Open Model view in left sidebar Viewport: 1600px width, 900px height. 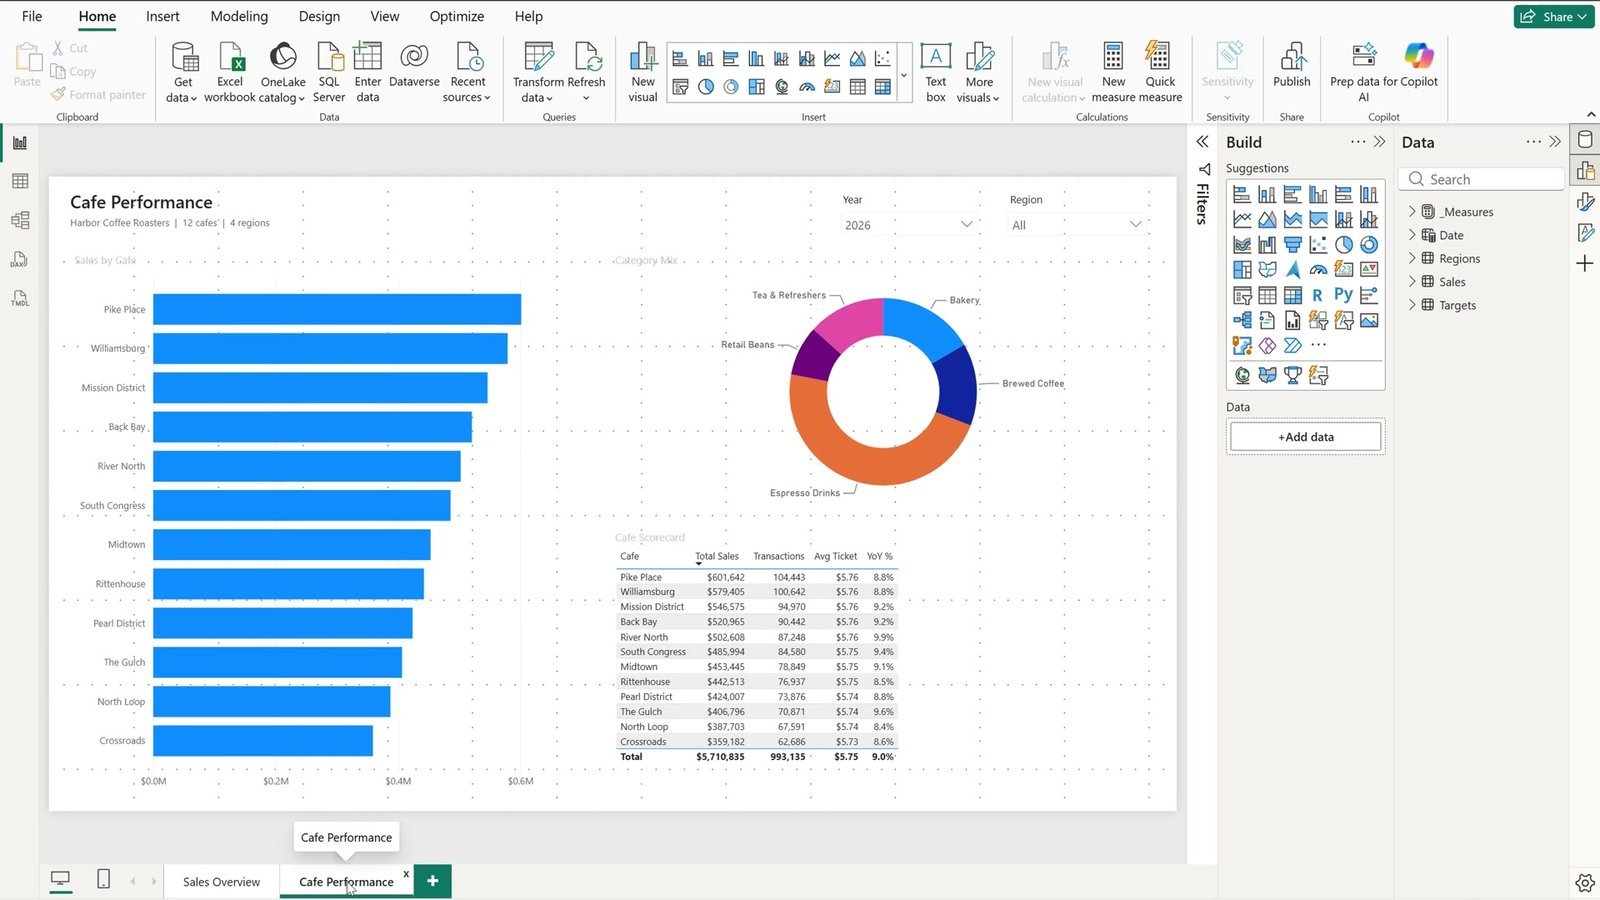pos(20,220)
